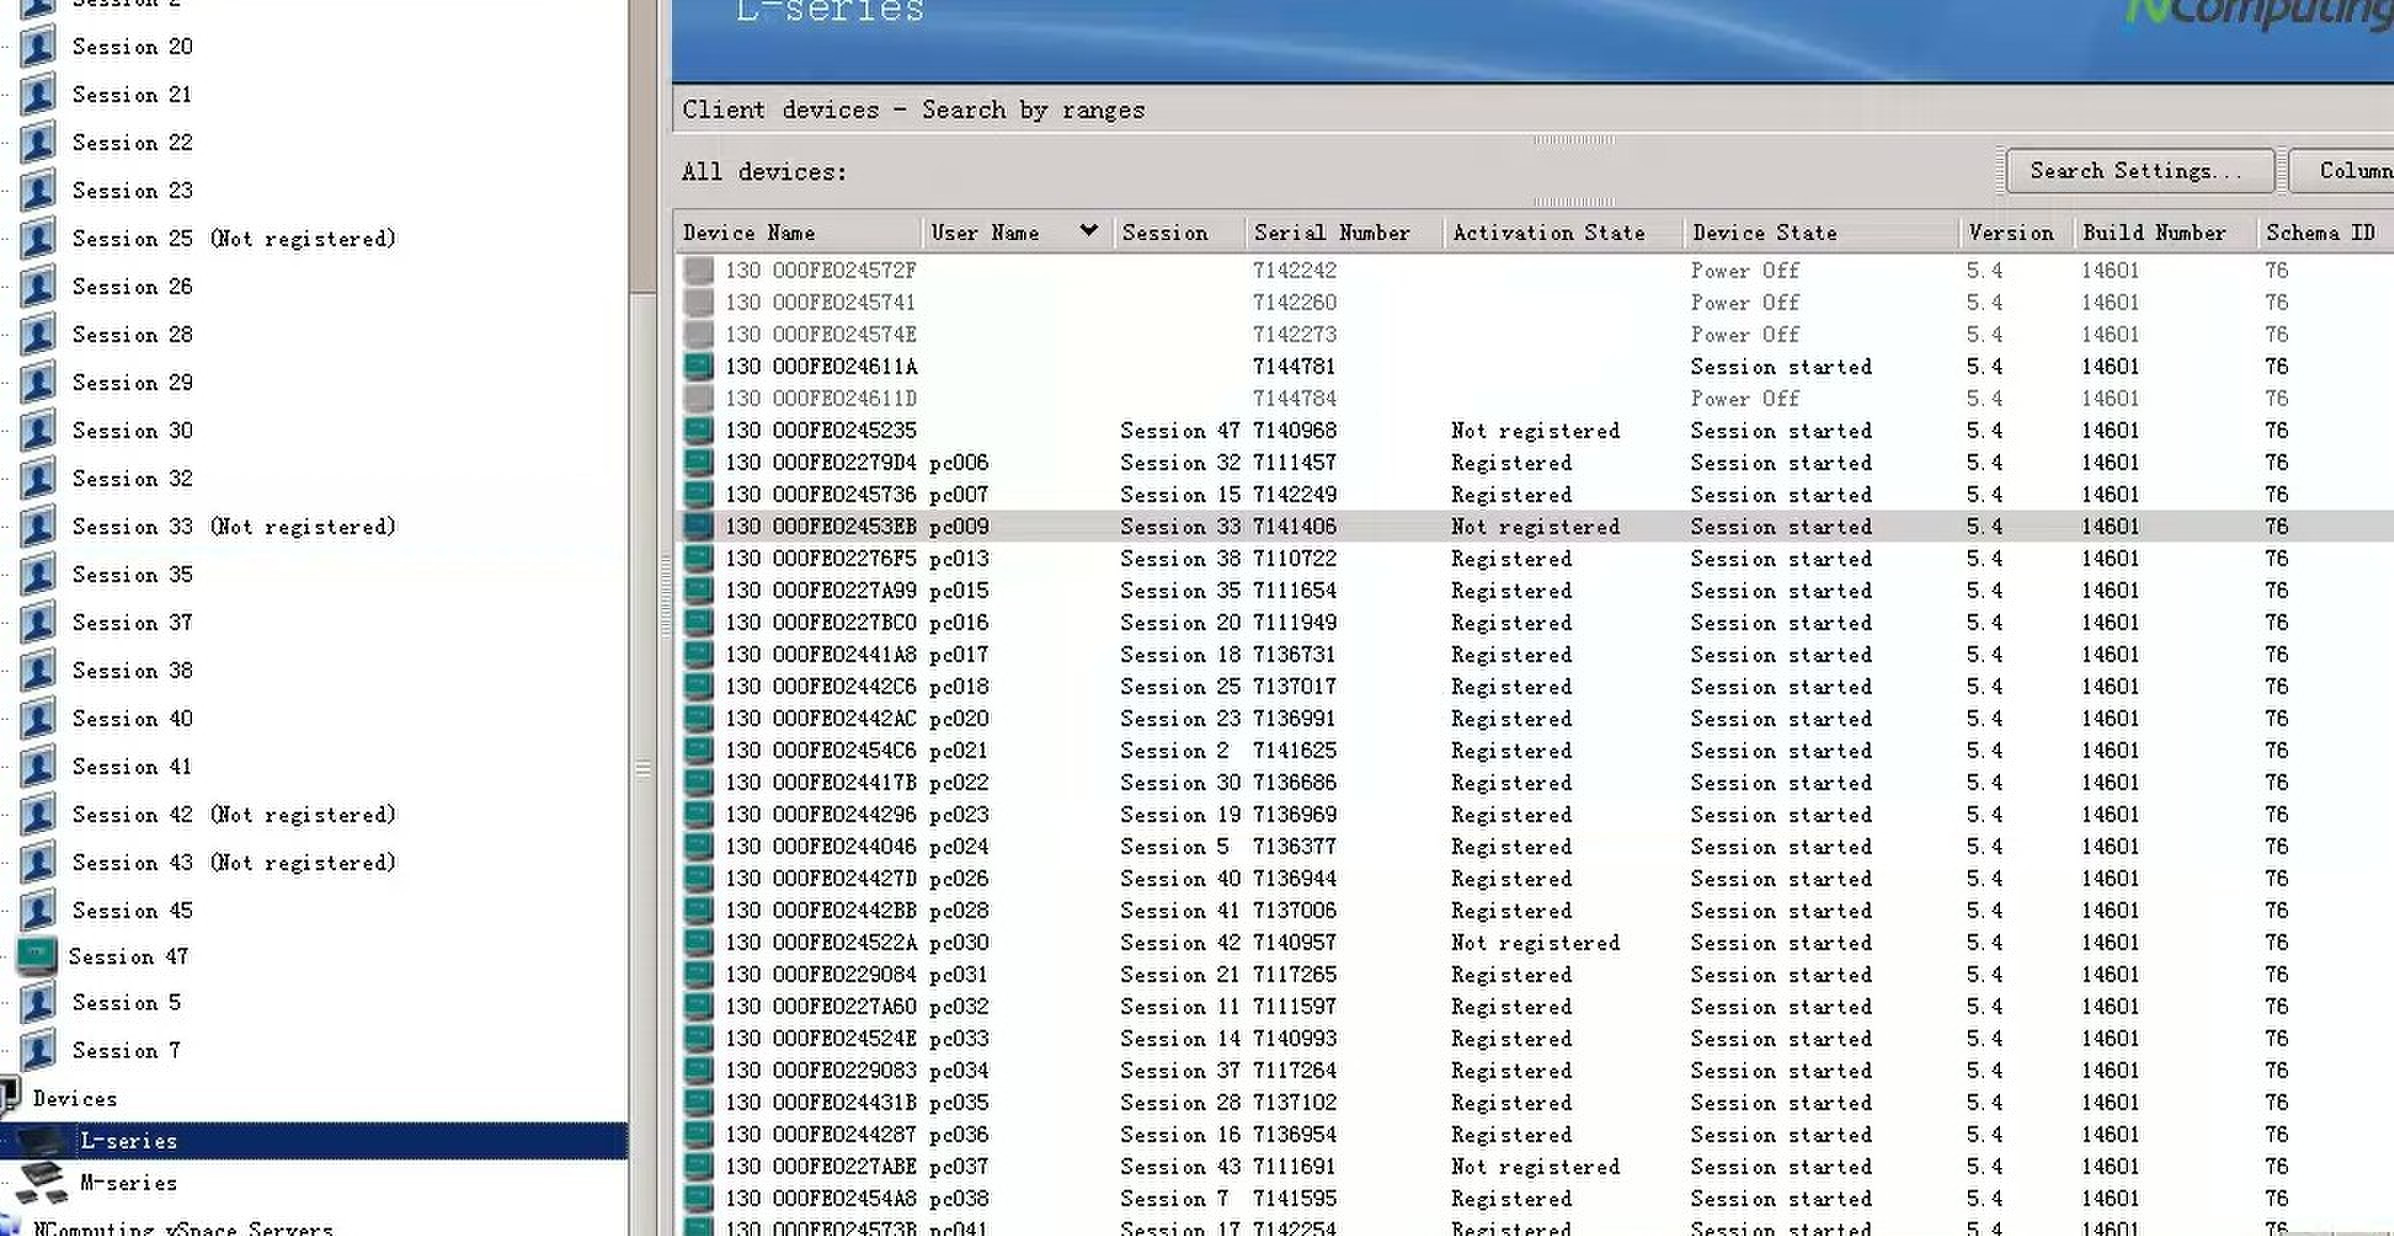
Task: Click user name pc018 in the list
Action: click(x=958, y=686)
